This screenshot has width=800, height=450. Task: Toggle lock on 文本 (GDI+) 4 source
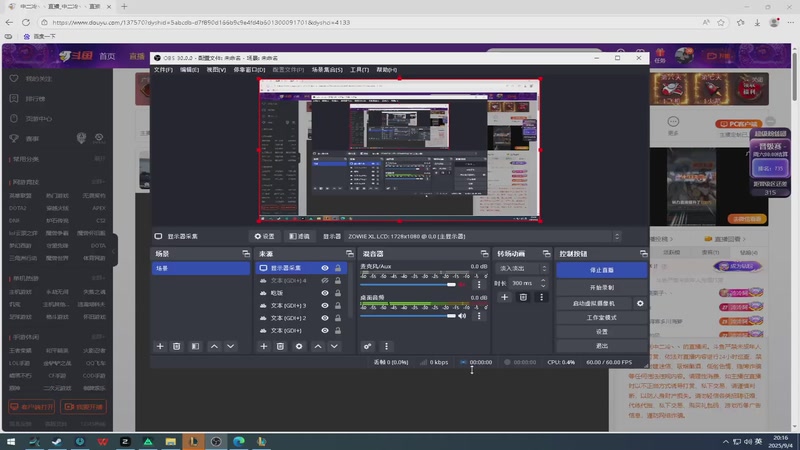coord(338,281)
